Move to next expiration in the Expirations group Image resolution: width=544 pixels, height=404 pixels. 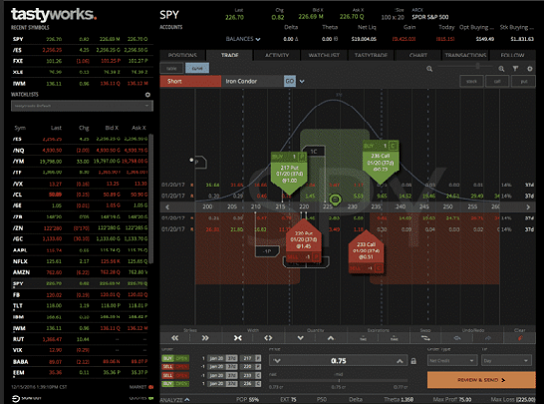(x=394, y=338)
